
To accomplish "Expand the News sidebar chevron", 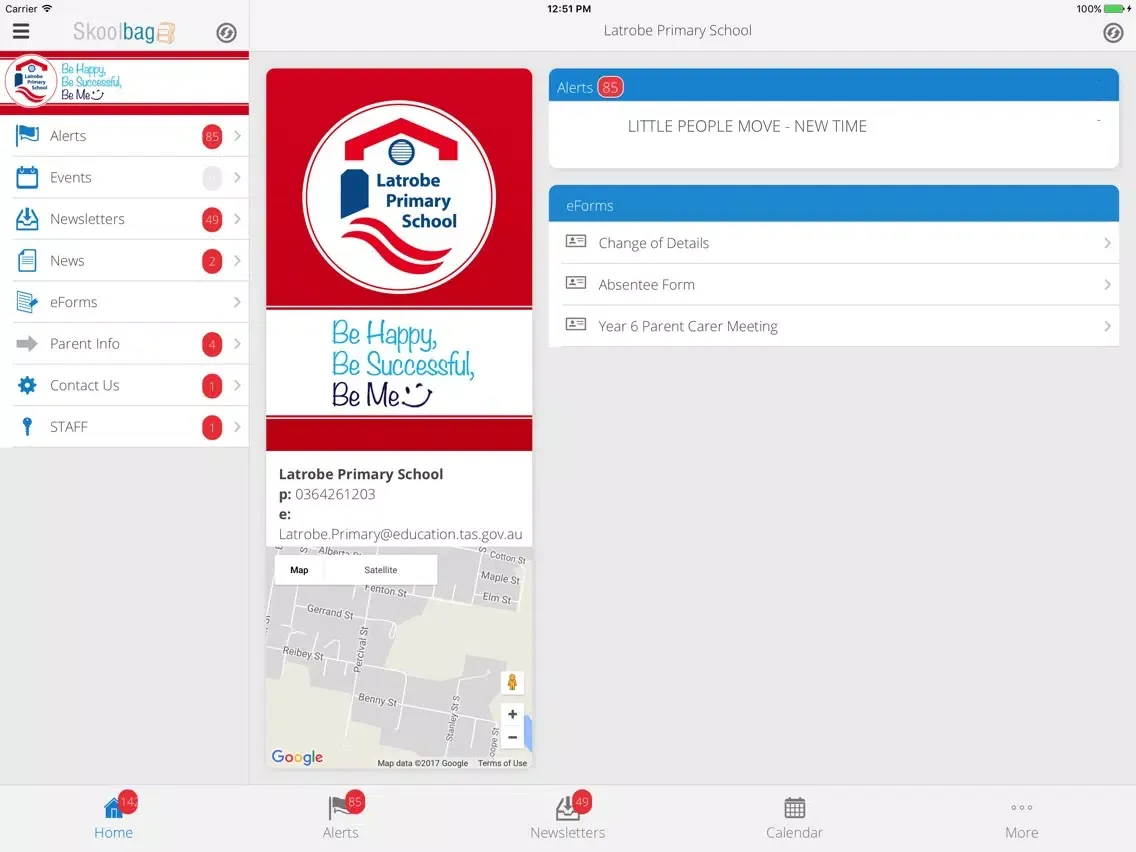I will 237,260.
